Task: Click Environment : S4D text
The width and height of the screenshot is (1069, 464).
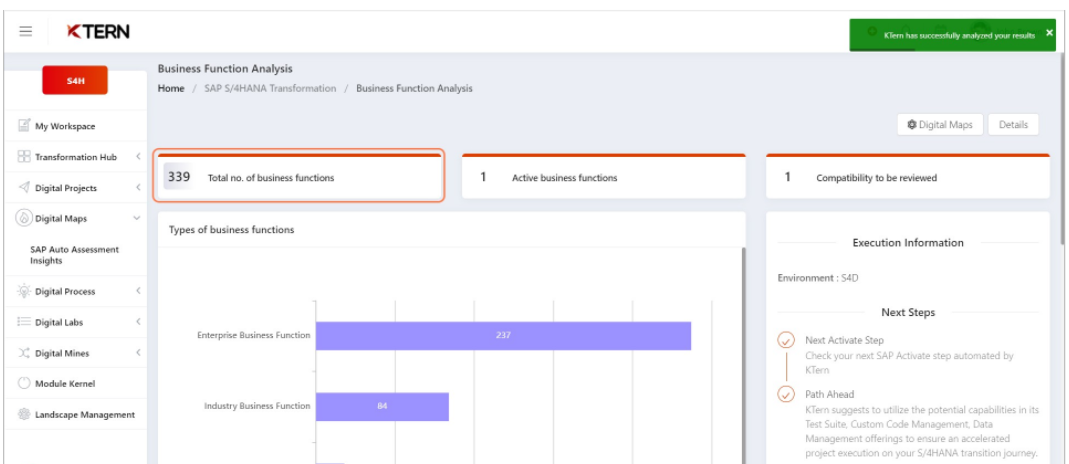Action: [819, 278]
